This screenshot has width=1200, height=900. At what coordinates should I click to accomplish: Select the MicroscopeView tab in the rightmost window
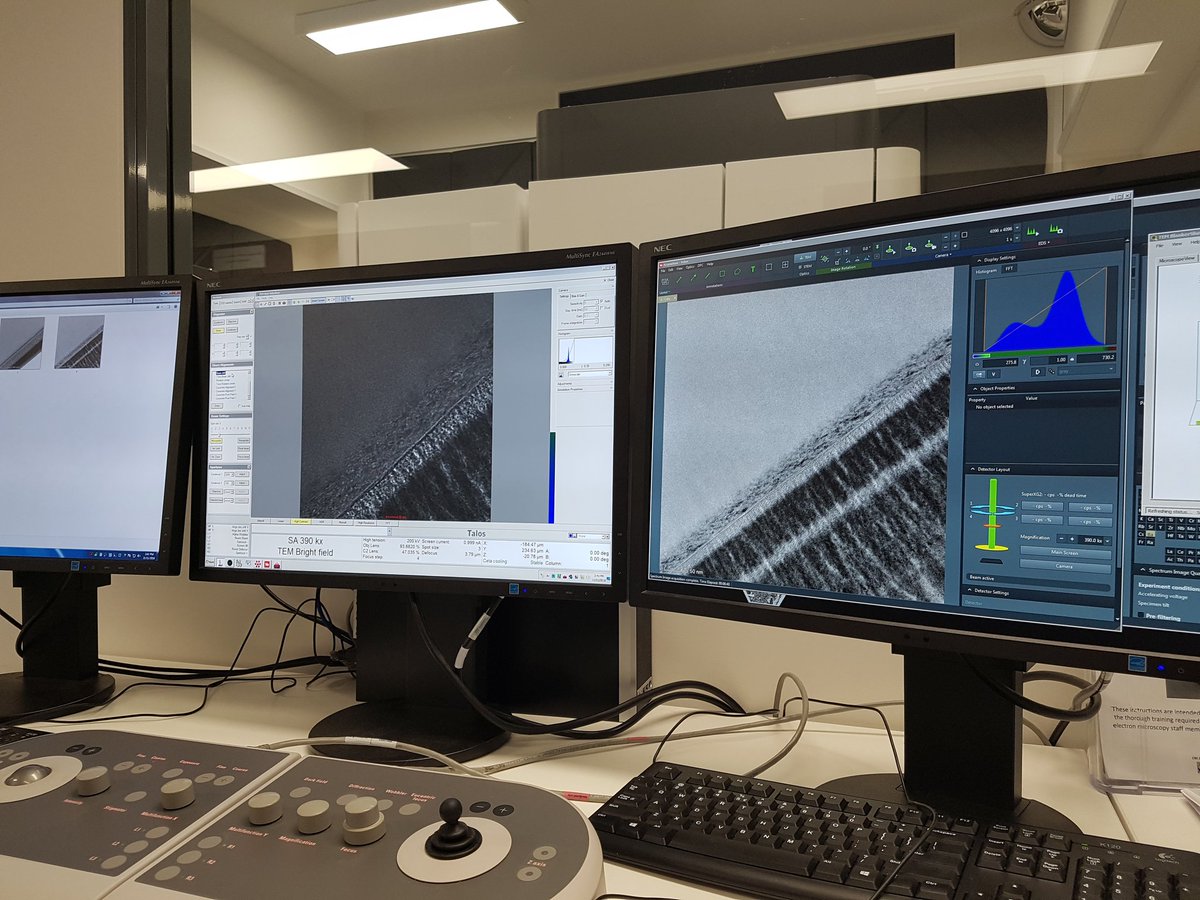point(1177,260)
